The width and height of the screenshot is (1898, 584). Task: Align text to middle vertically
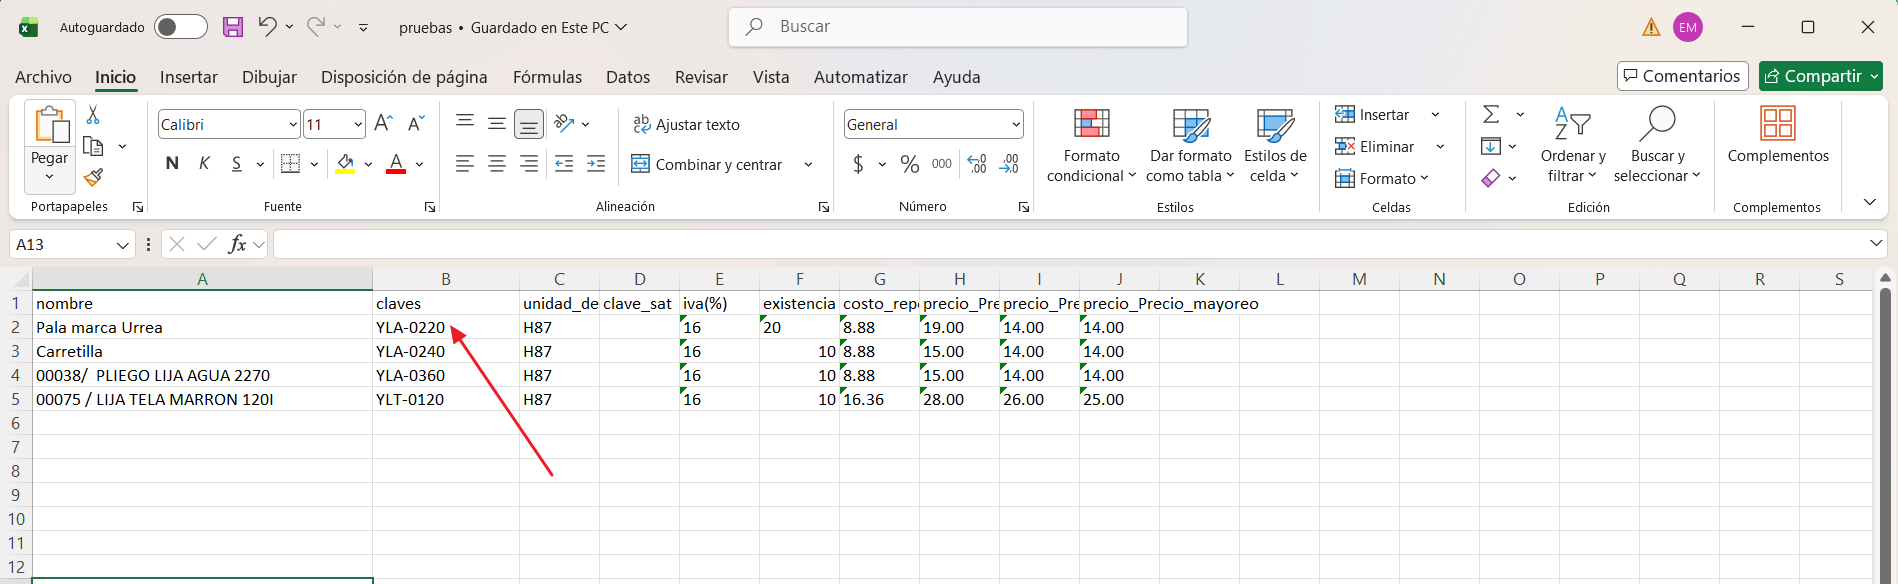click(497, 123)
